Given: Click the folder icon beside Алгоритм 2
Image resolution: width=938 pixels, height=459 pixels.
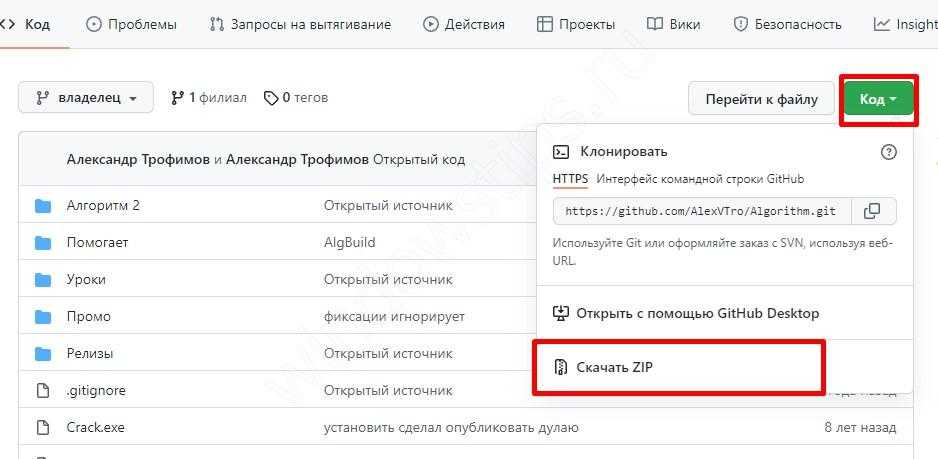Looking at the screenshot, I should tap(43, 206).
